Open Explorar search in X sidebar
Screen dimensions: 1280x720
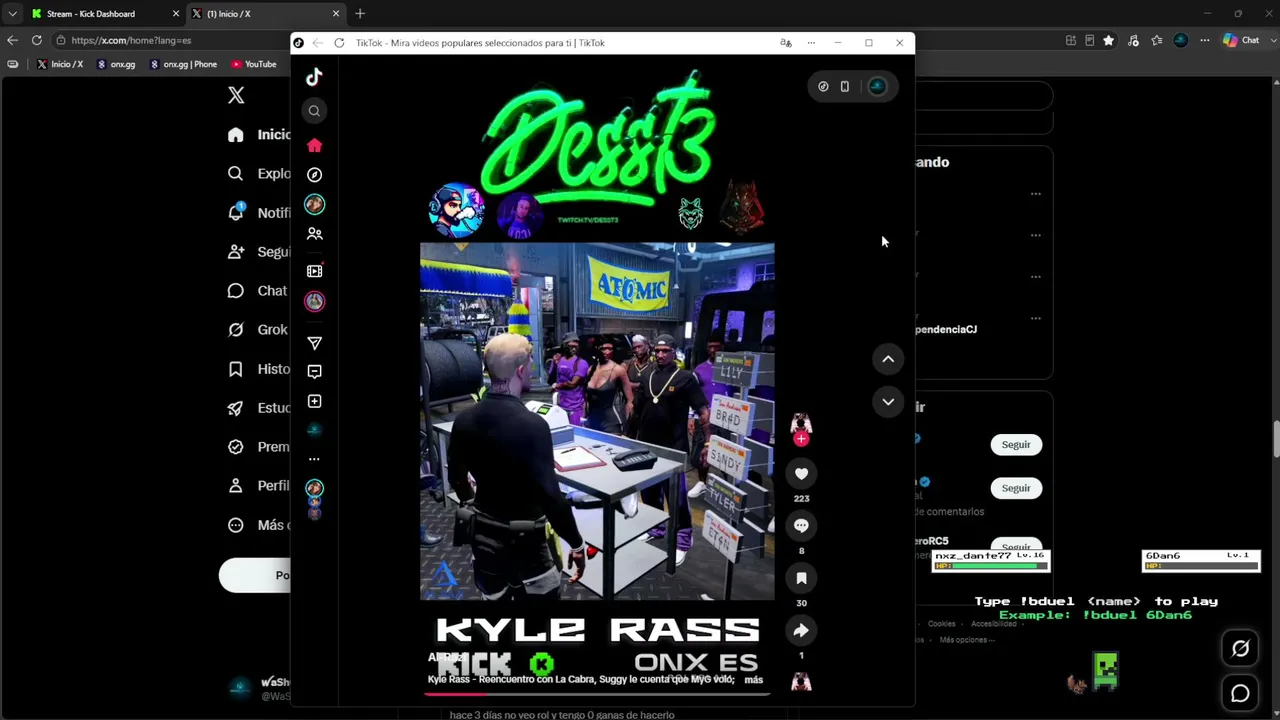point(259,174)
